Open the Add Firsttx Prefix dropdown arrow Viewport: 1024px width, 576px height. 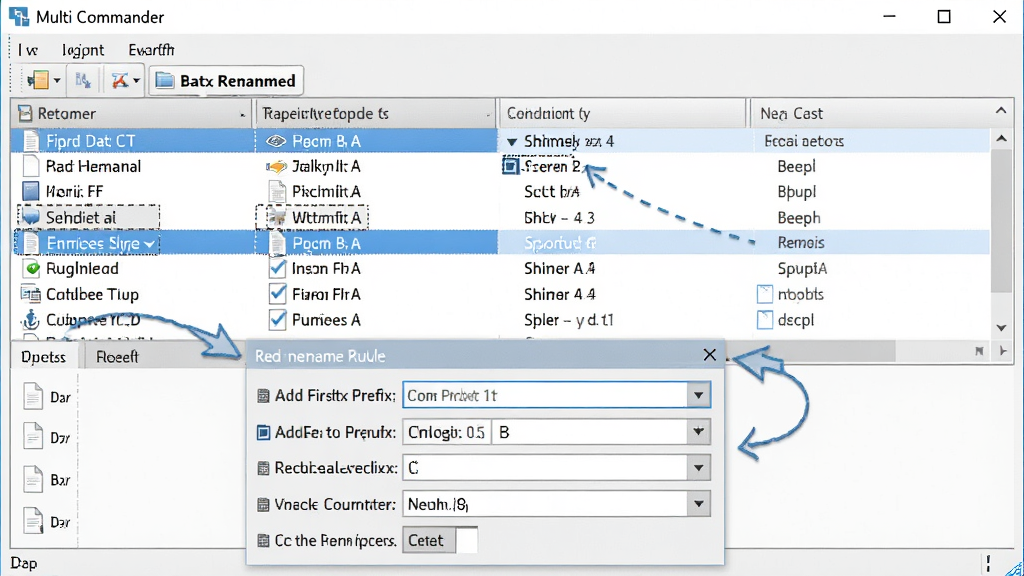click(698, 395)
